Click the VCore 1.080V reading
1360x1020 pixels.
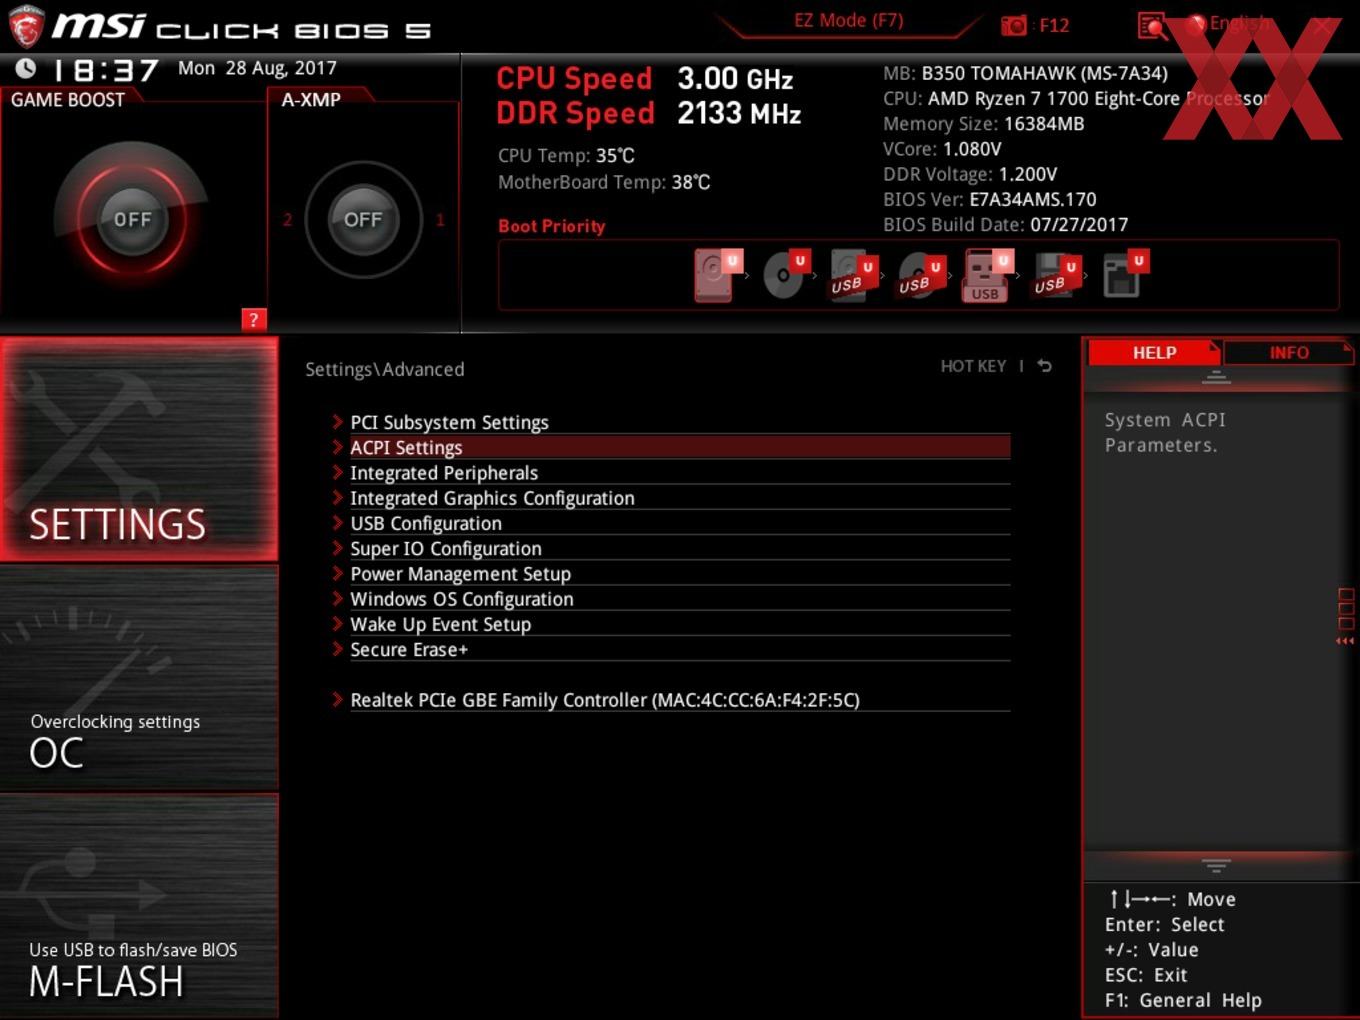(942, 149)
